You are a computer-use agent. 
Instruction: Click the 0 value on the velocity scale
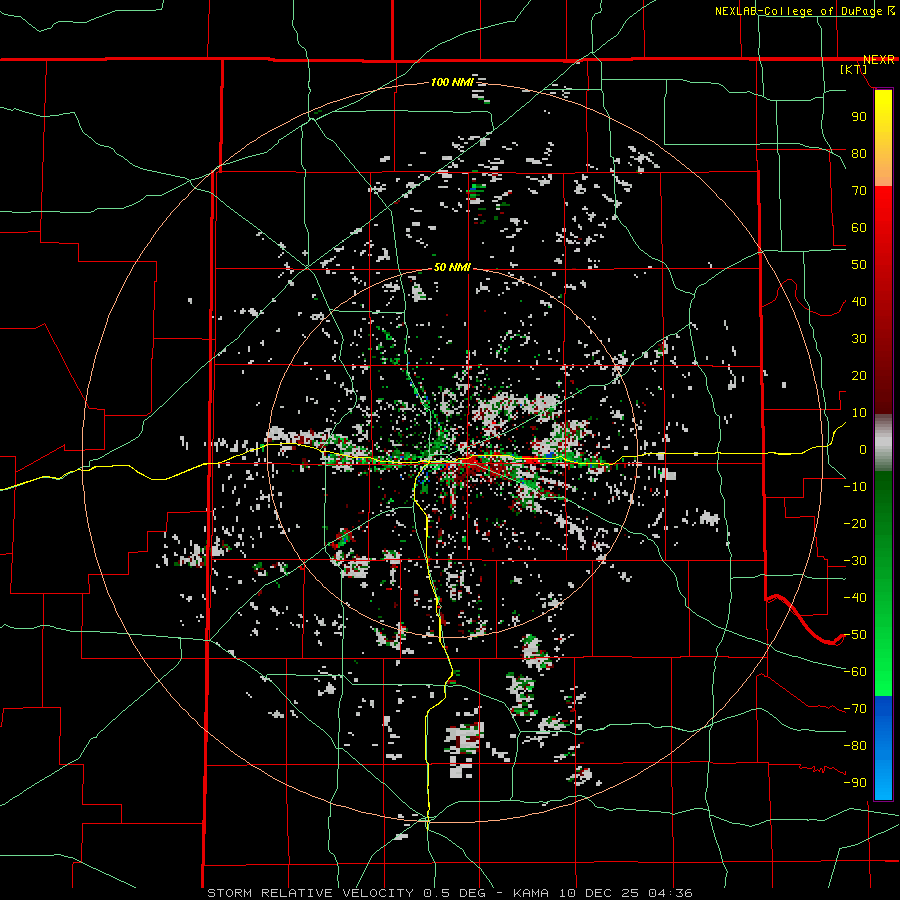pyautogui.click(x=863, y=449)
